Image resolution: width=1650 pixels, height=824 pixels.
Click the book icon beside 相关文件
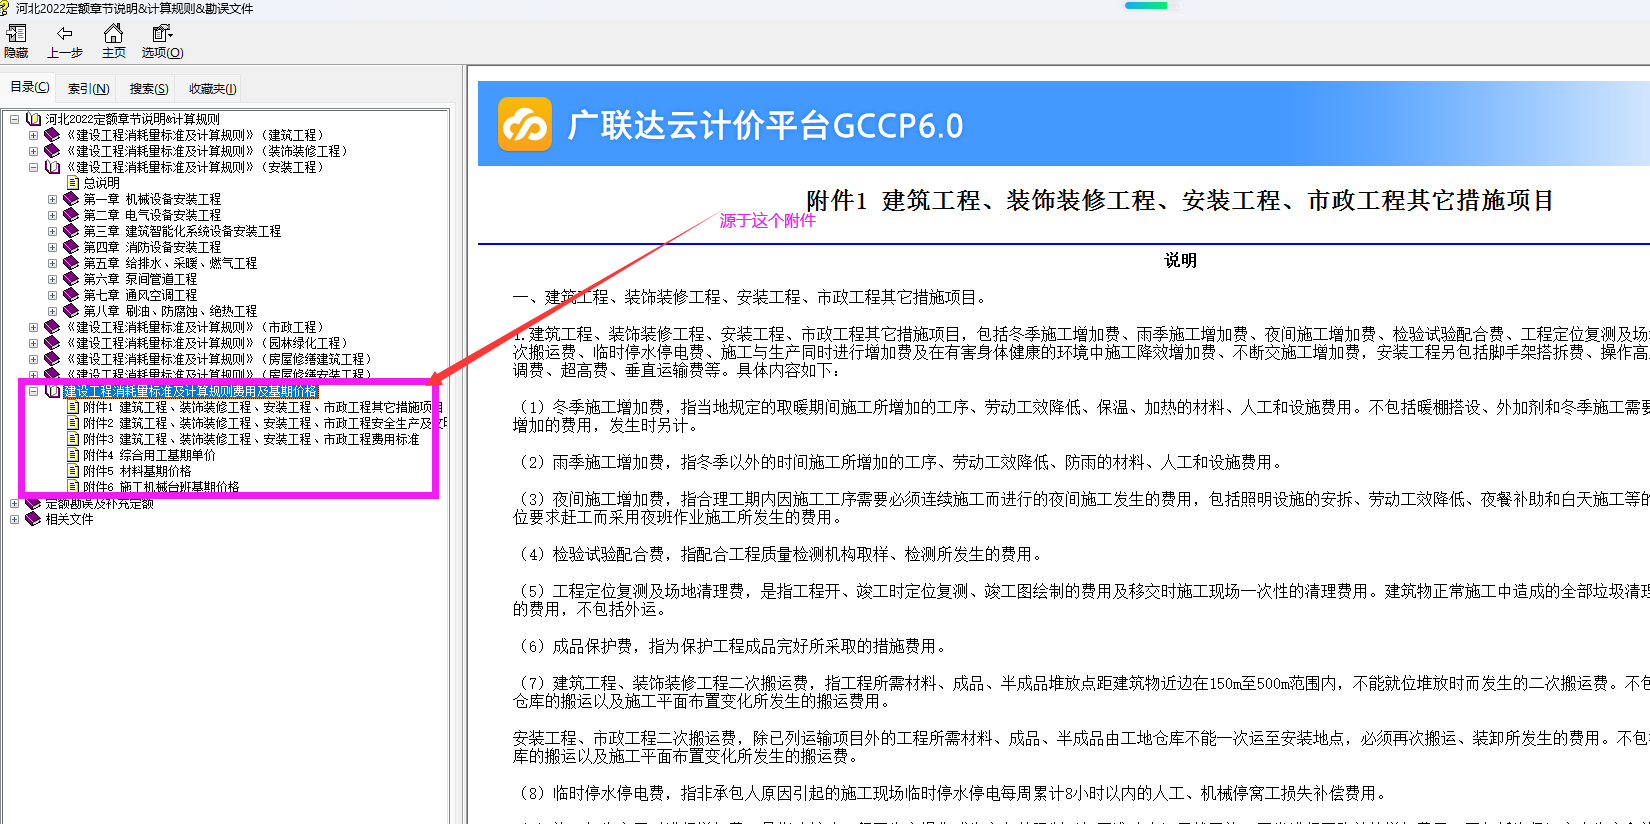click(x=33, y=519)
